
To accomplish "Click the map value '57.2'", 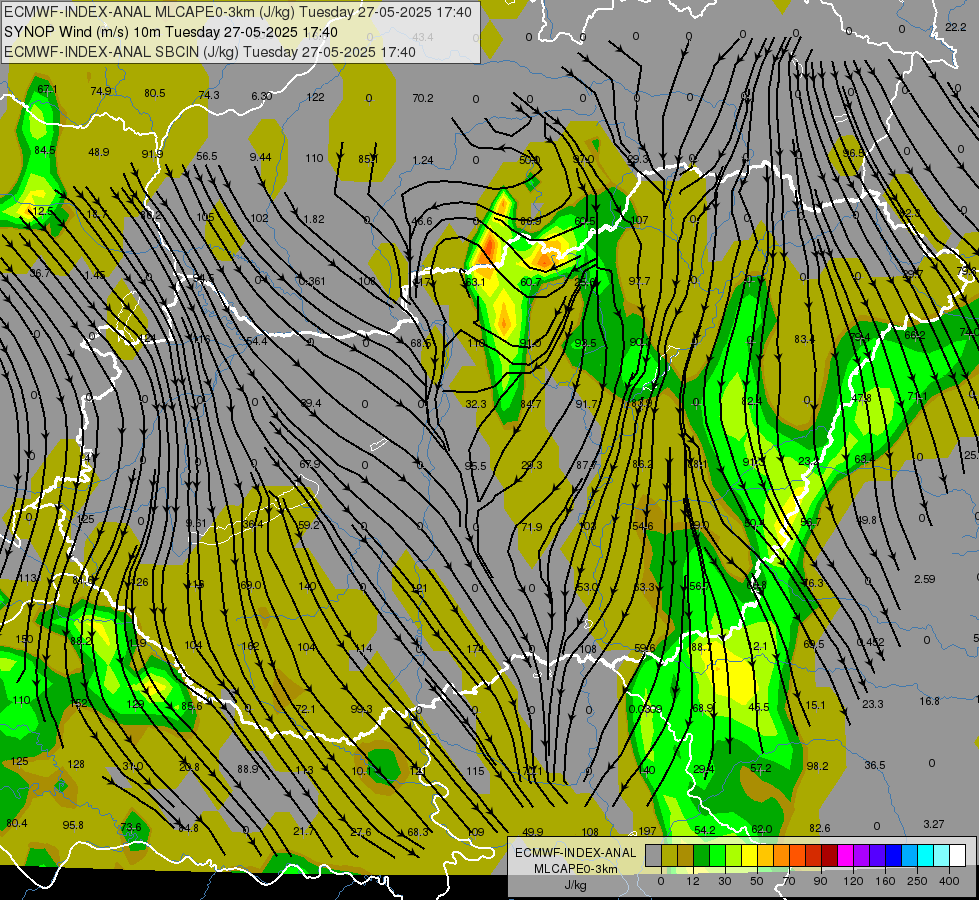I will coord(760,769).
